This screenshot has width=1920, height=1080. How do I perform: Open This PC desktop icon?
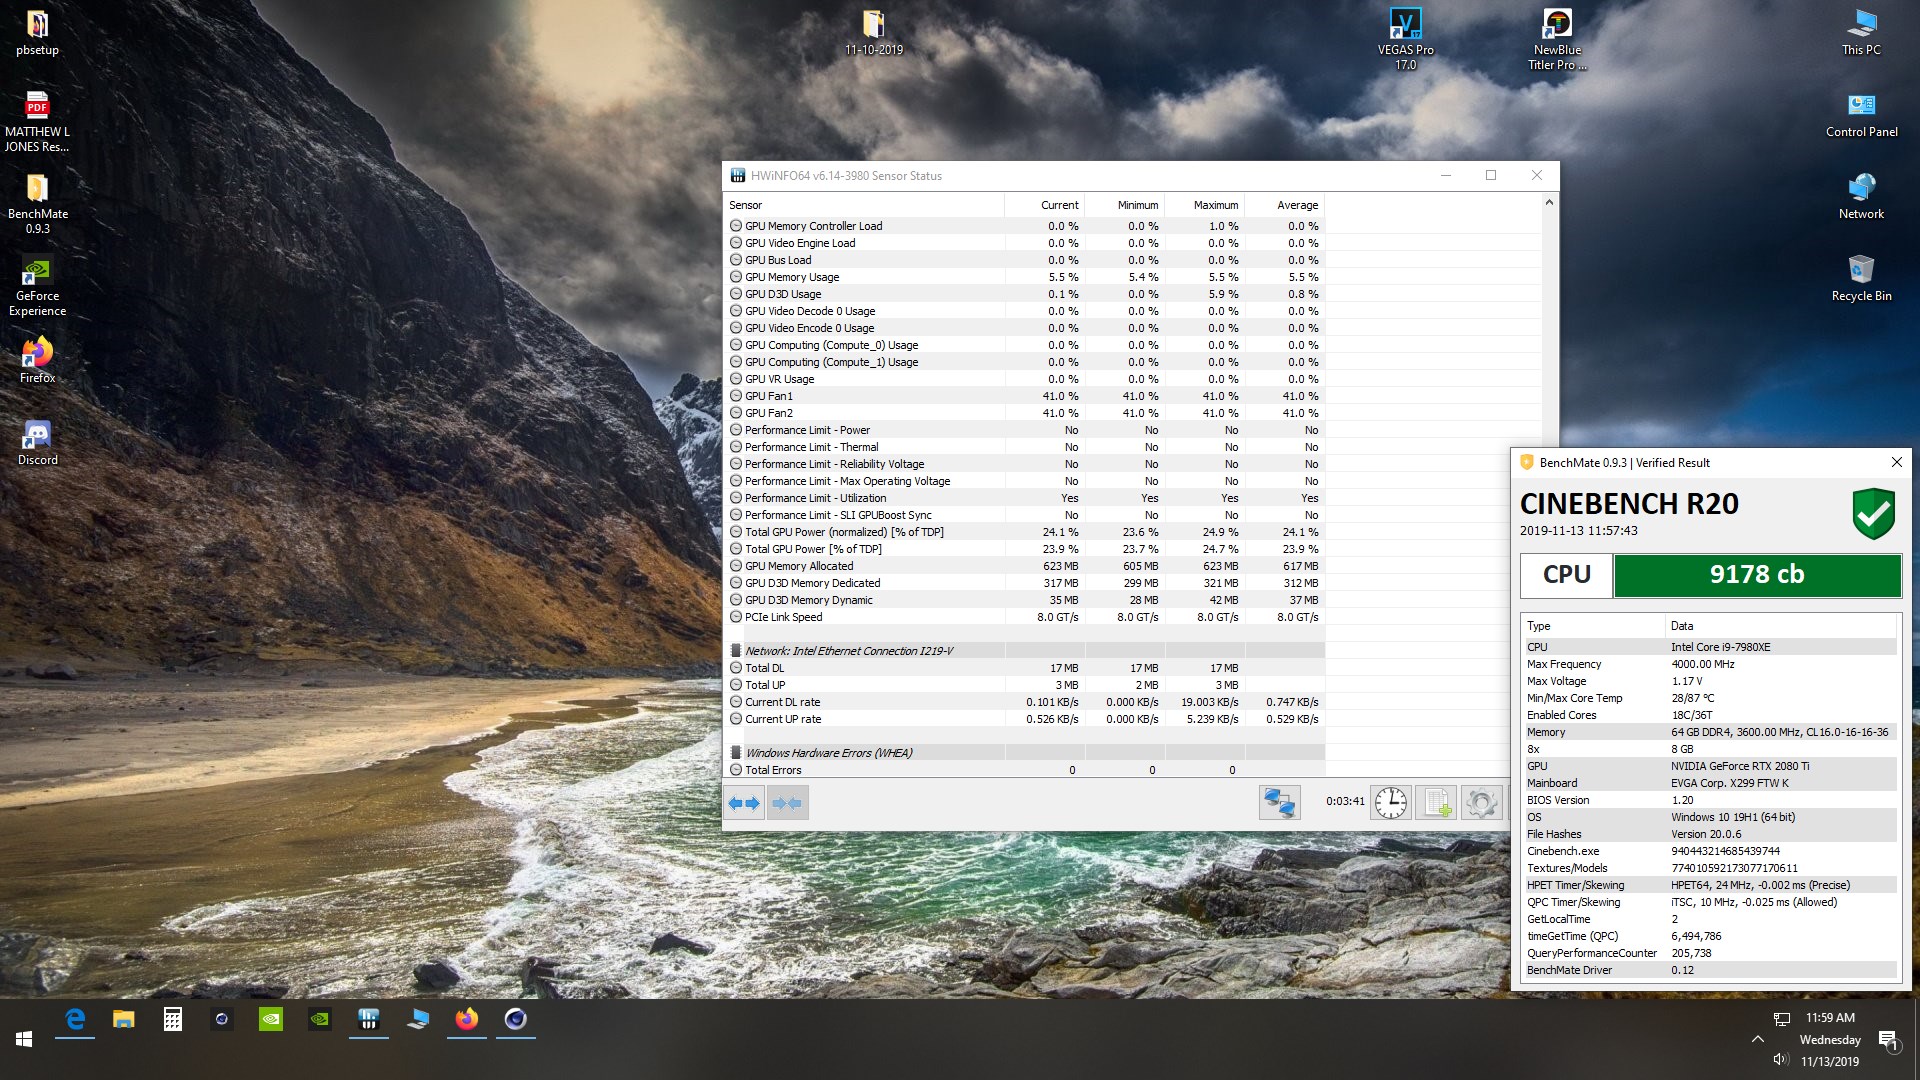(1861, 33)
